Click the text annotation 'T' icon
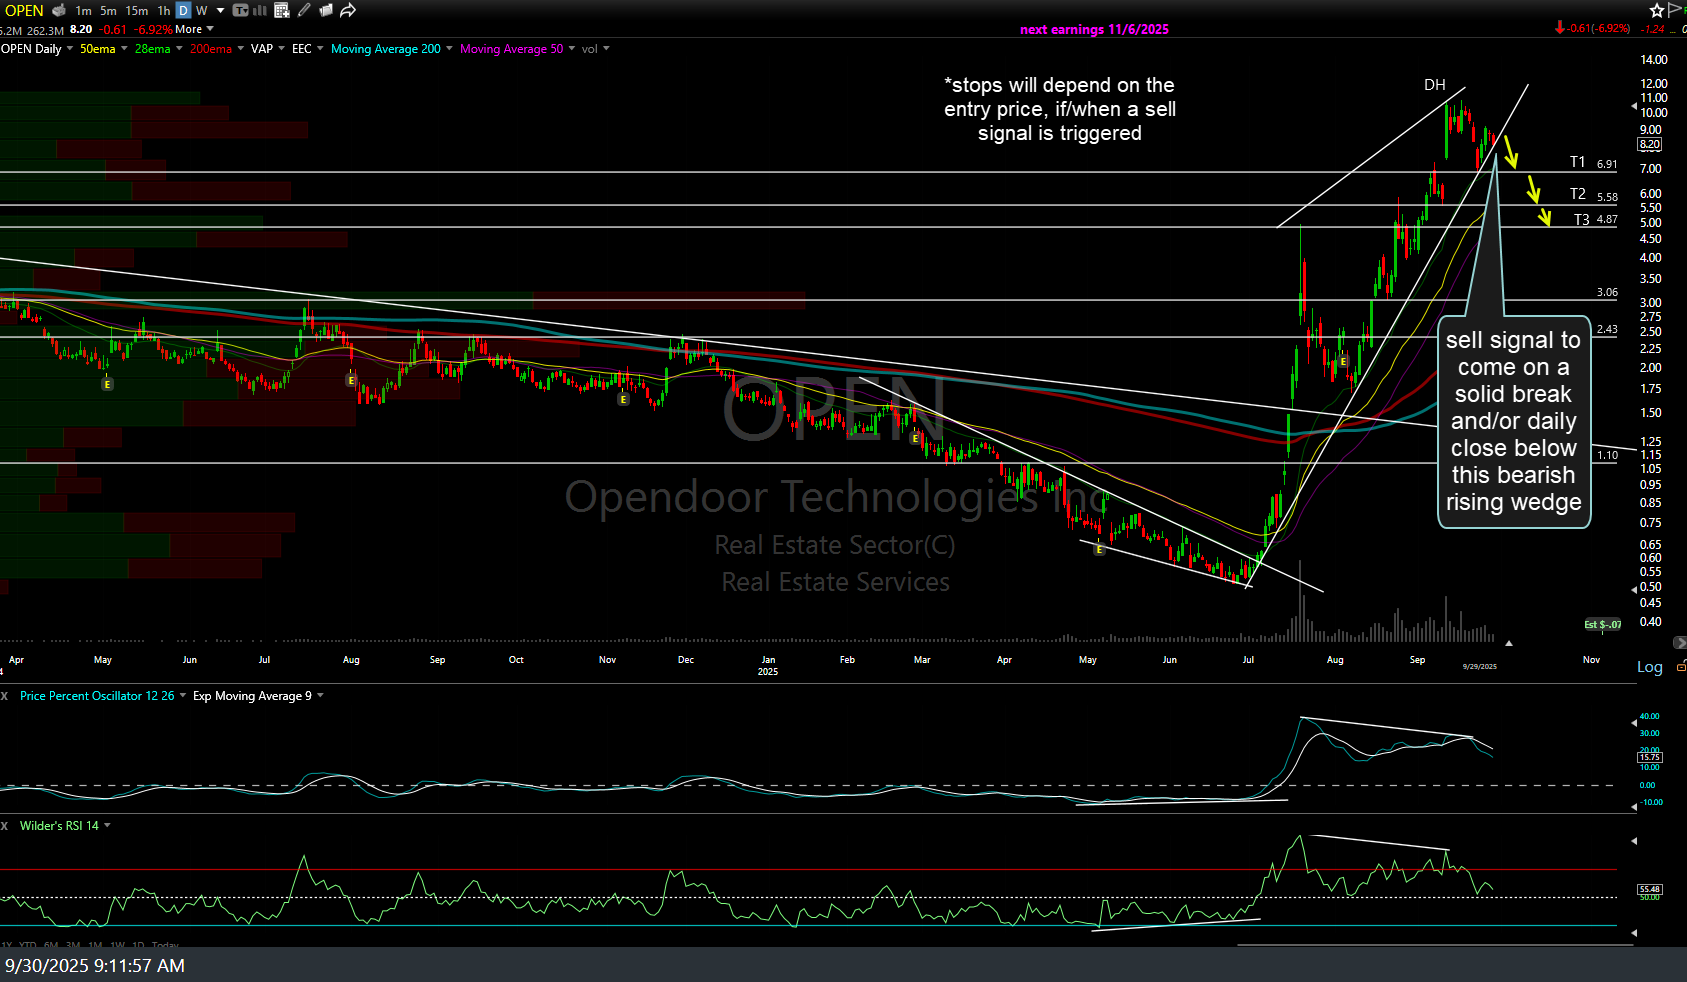1687x982 pixels. (240, 10)
